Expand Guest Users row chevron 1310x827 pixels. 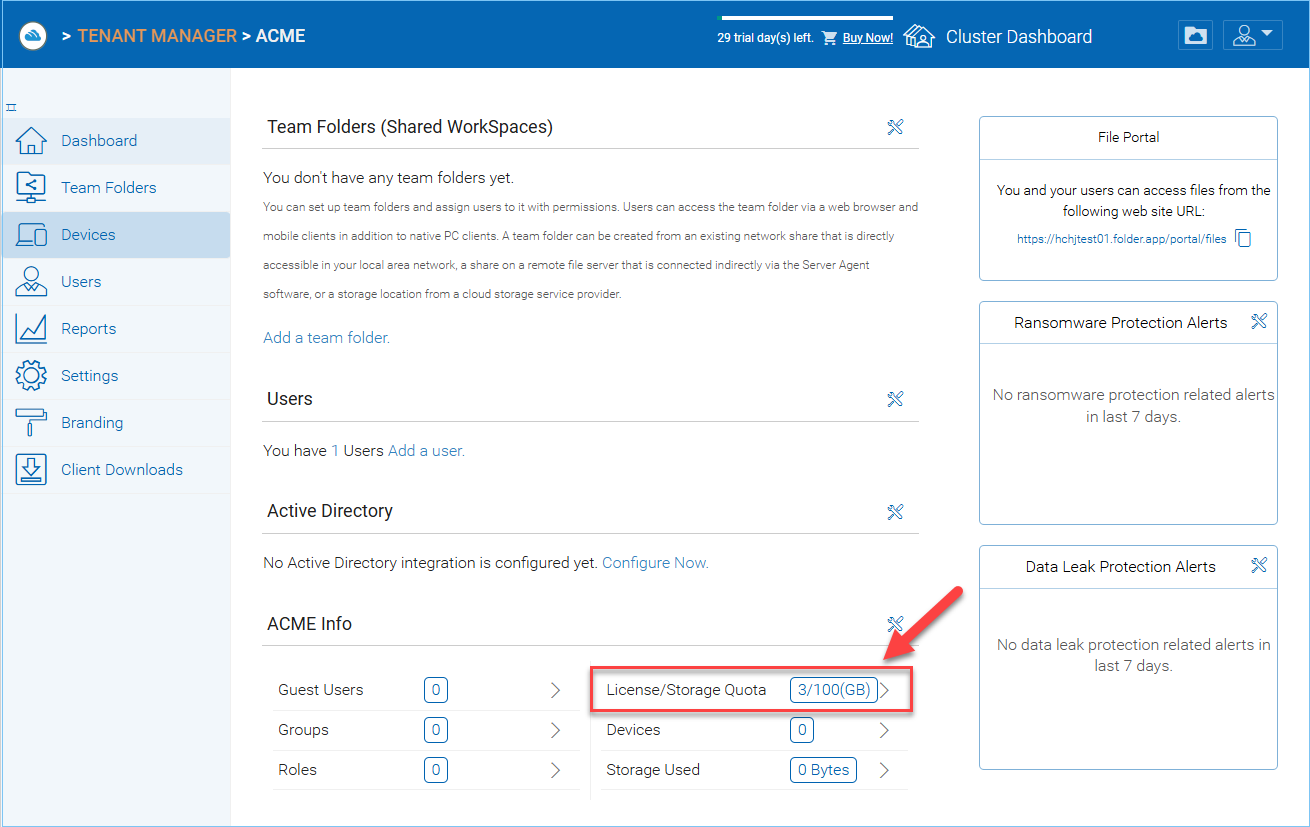[556, 690]
